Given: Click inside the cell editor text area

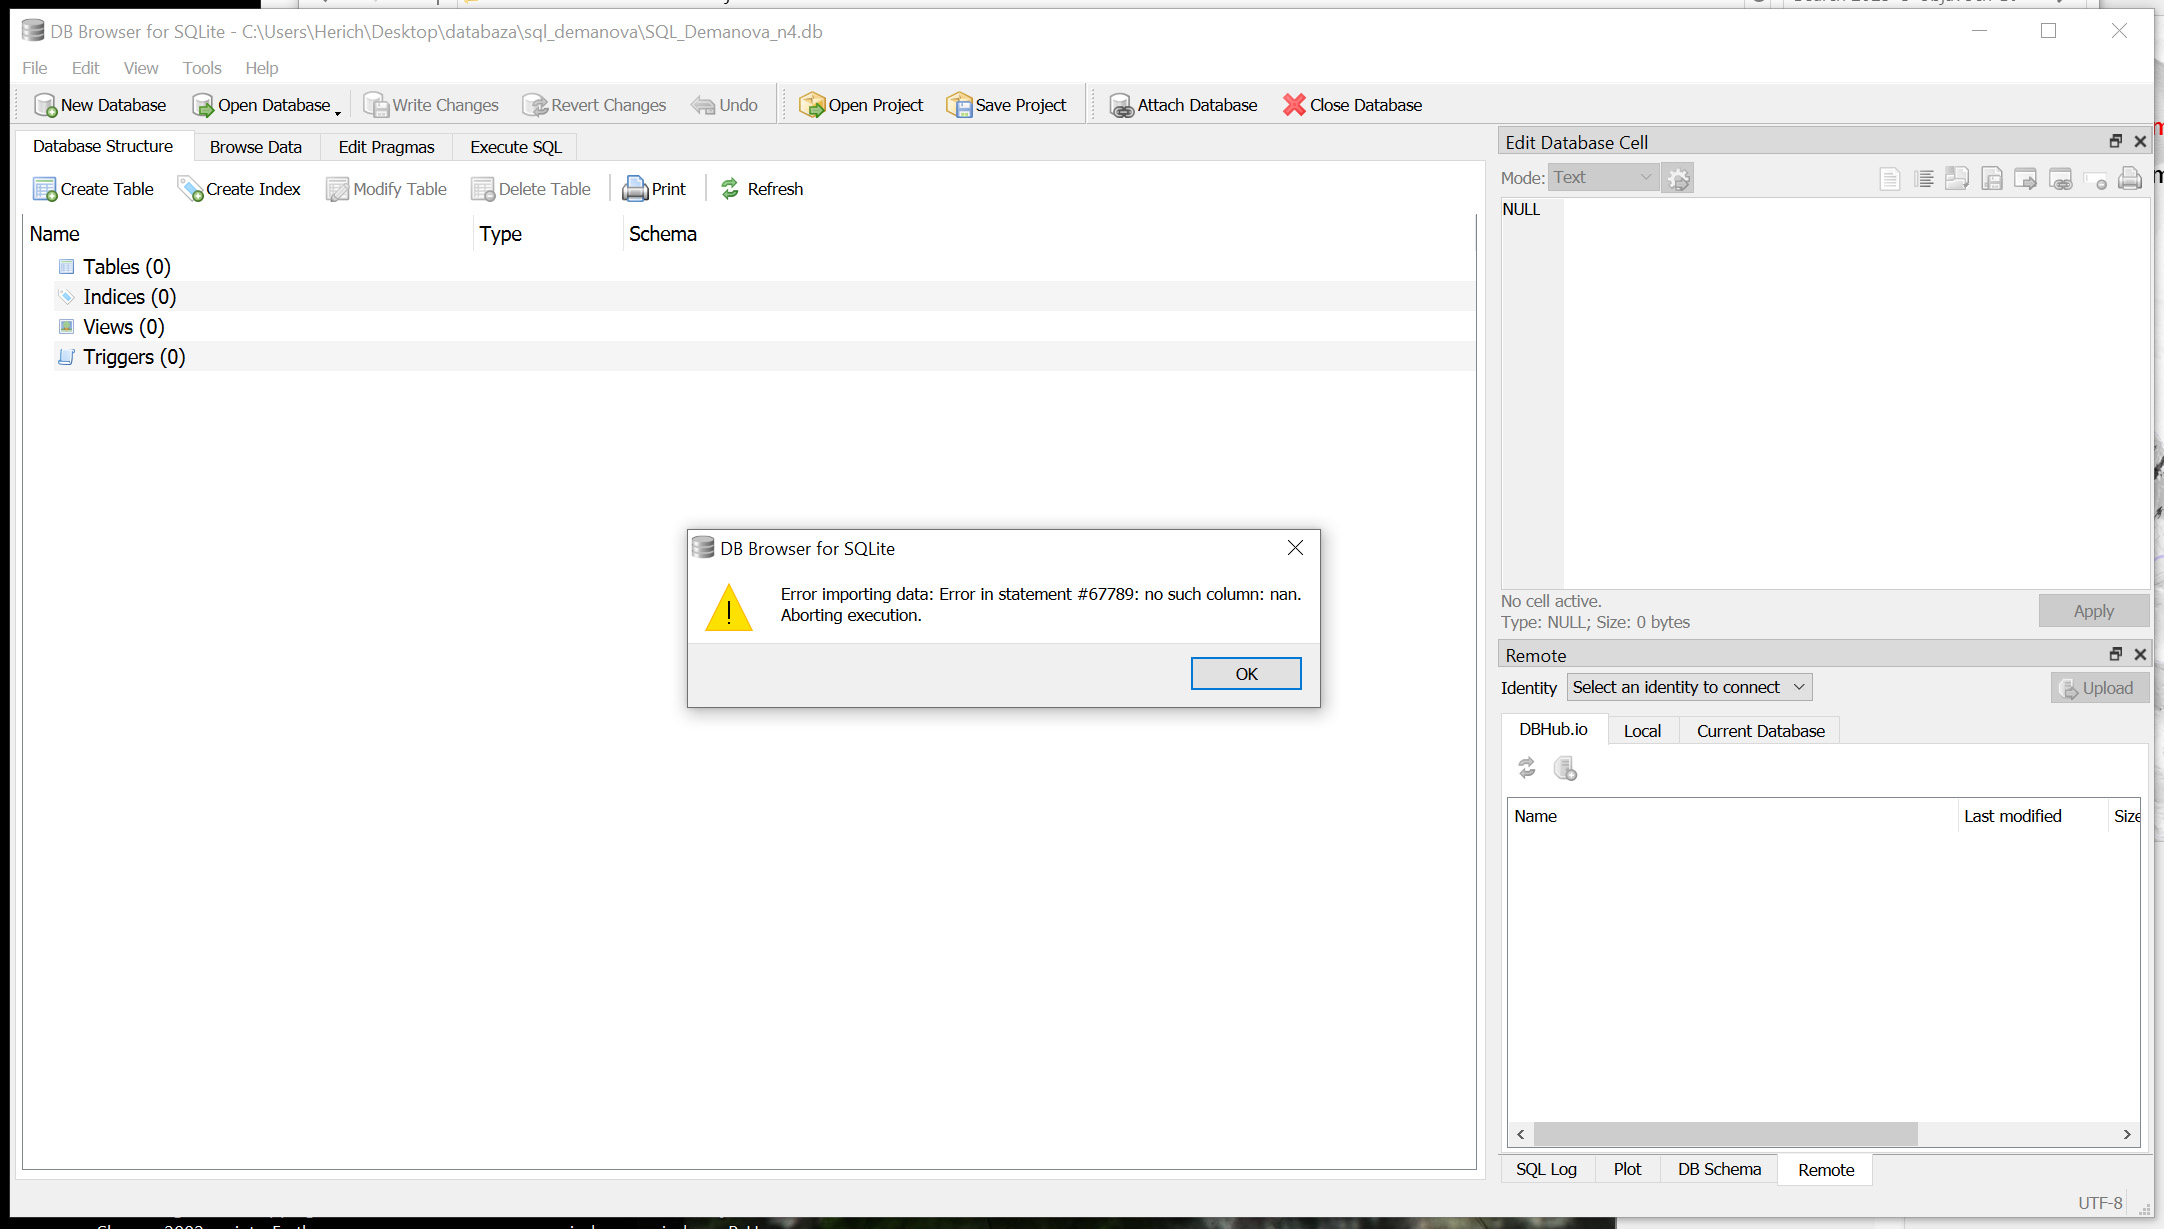Looking at the screenshot, I should pyautogui.click(x=1855, y=393).
